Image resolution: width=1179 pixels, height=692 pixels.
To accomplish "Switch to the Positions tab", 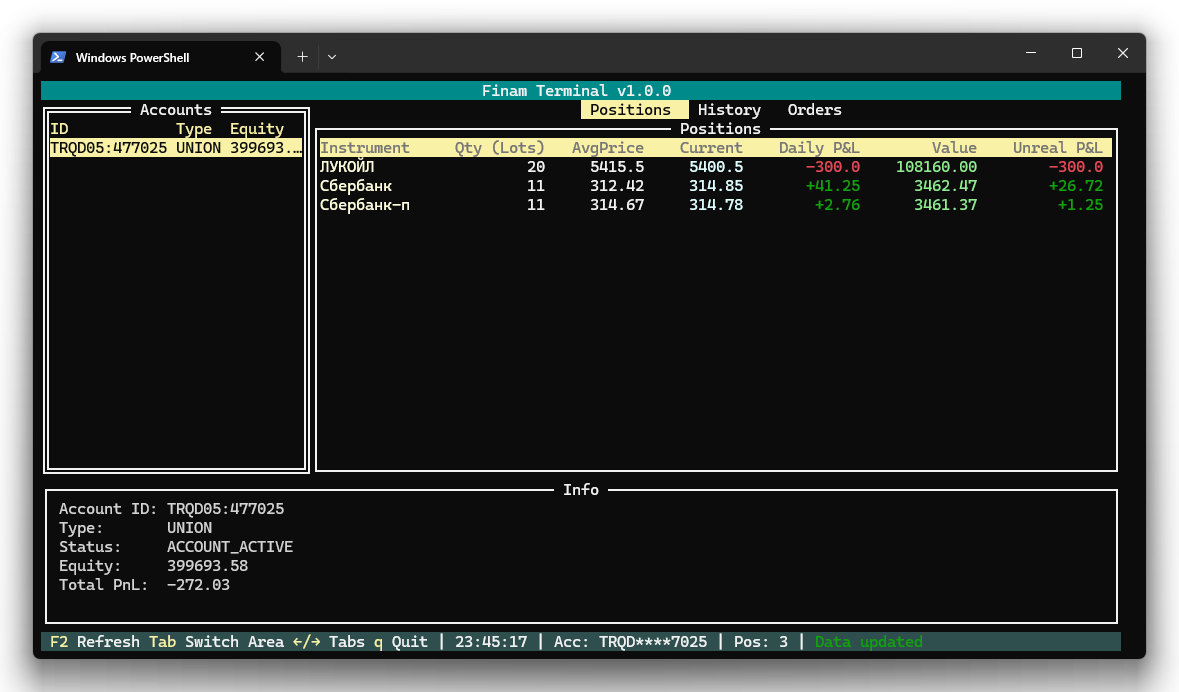I will tap(630, 110).
